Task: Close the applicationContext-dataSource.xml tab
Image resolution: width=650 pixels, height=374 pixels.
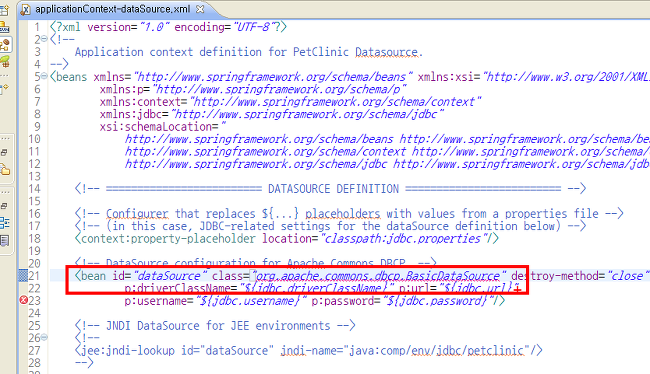Action: [200, 9]
